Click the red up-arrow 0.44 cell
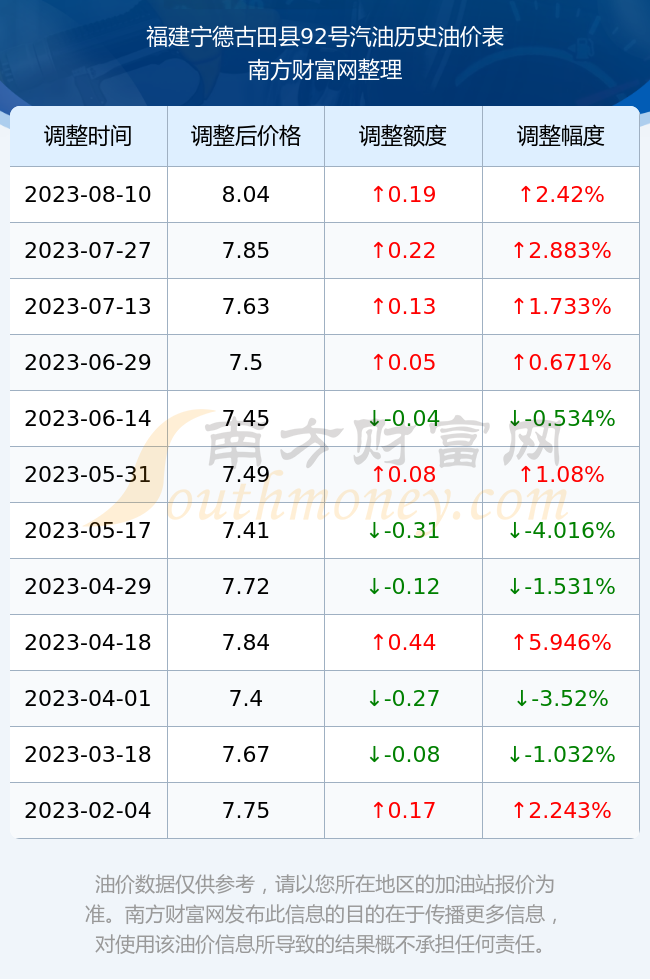650x980 pixels. [403, 642]
